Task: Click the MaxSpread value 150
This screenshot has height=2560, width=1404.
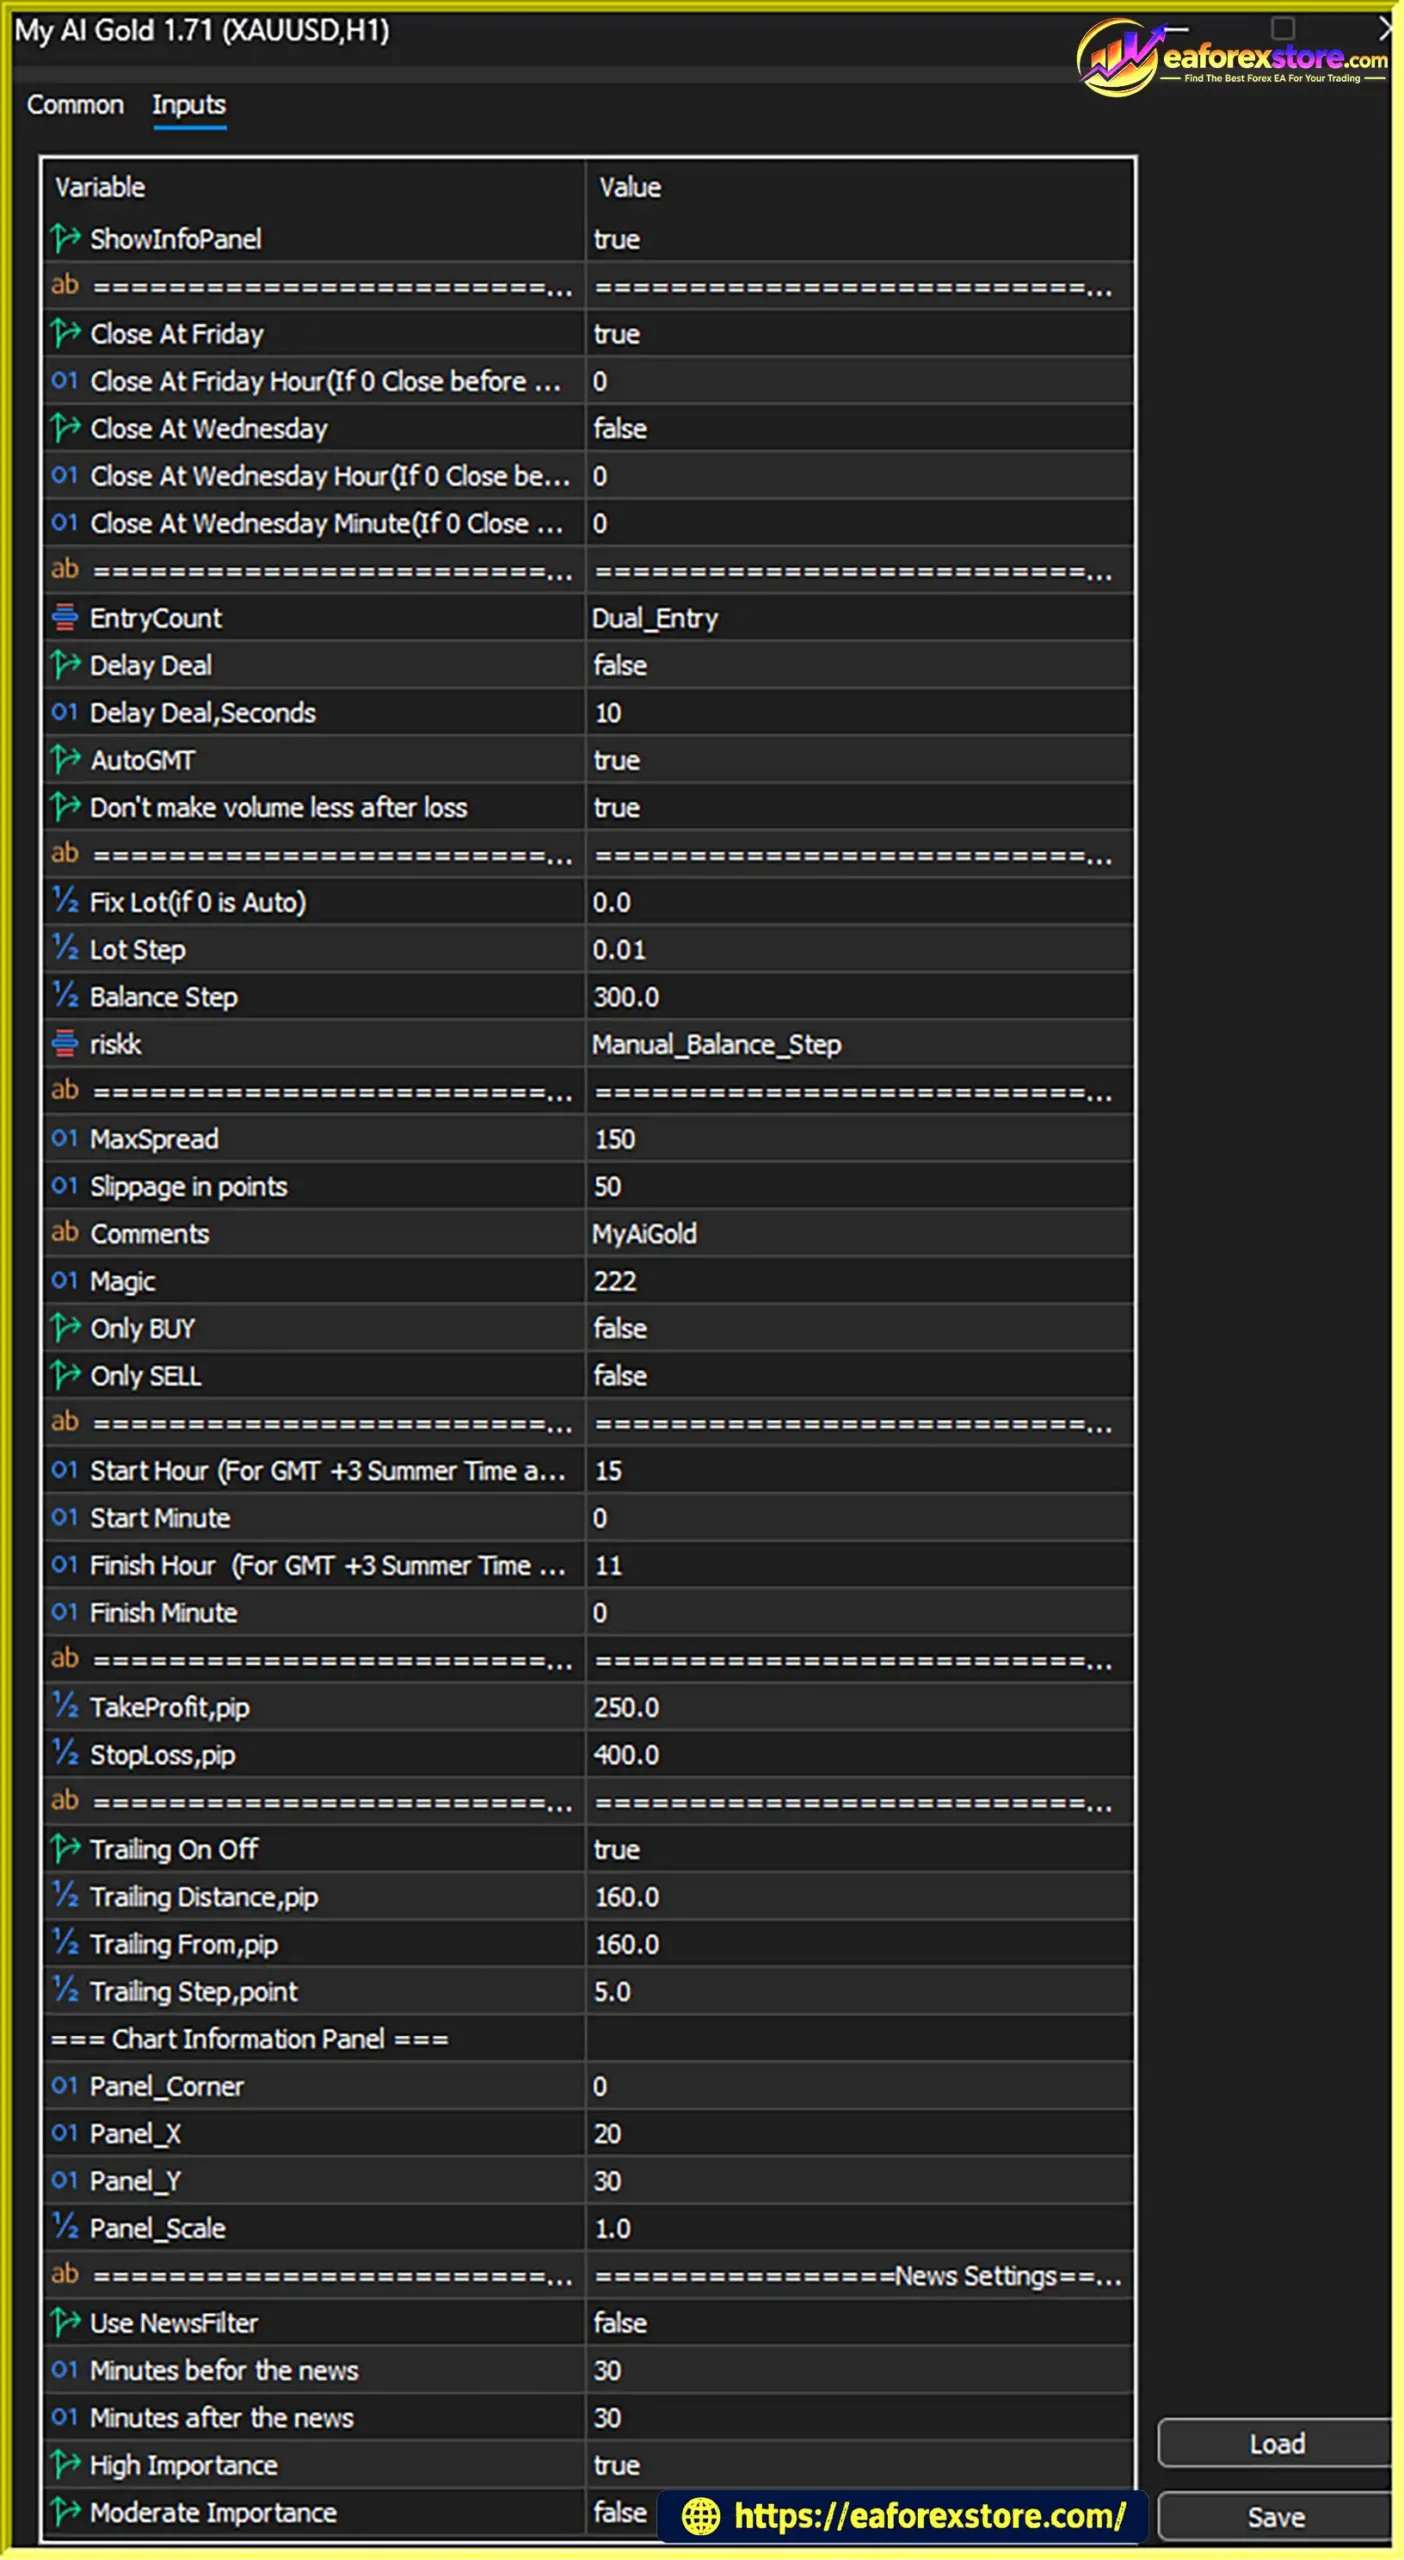Action: click(615, 1139)
